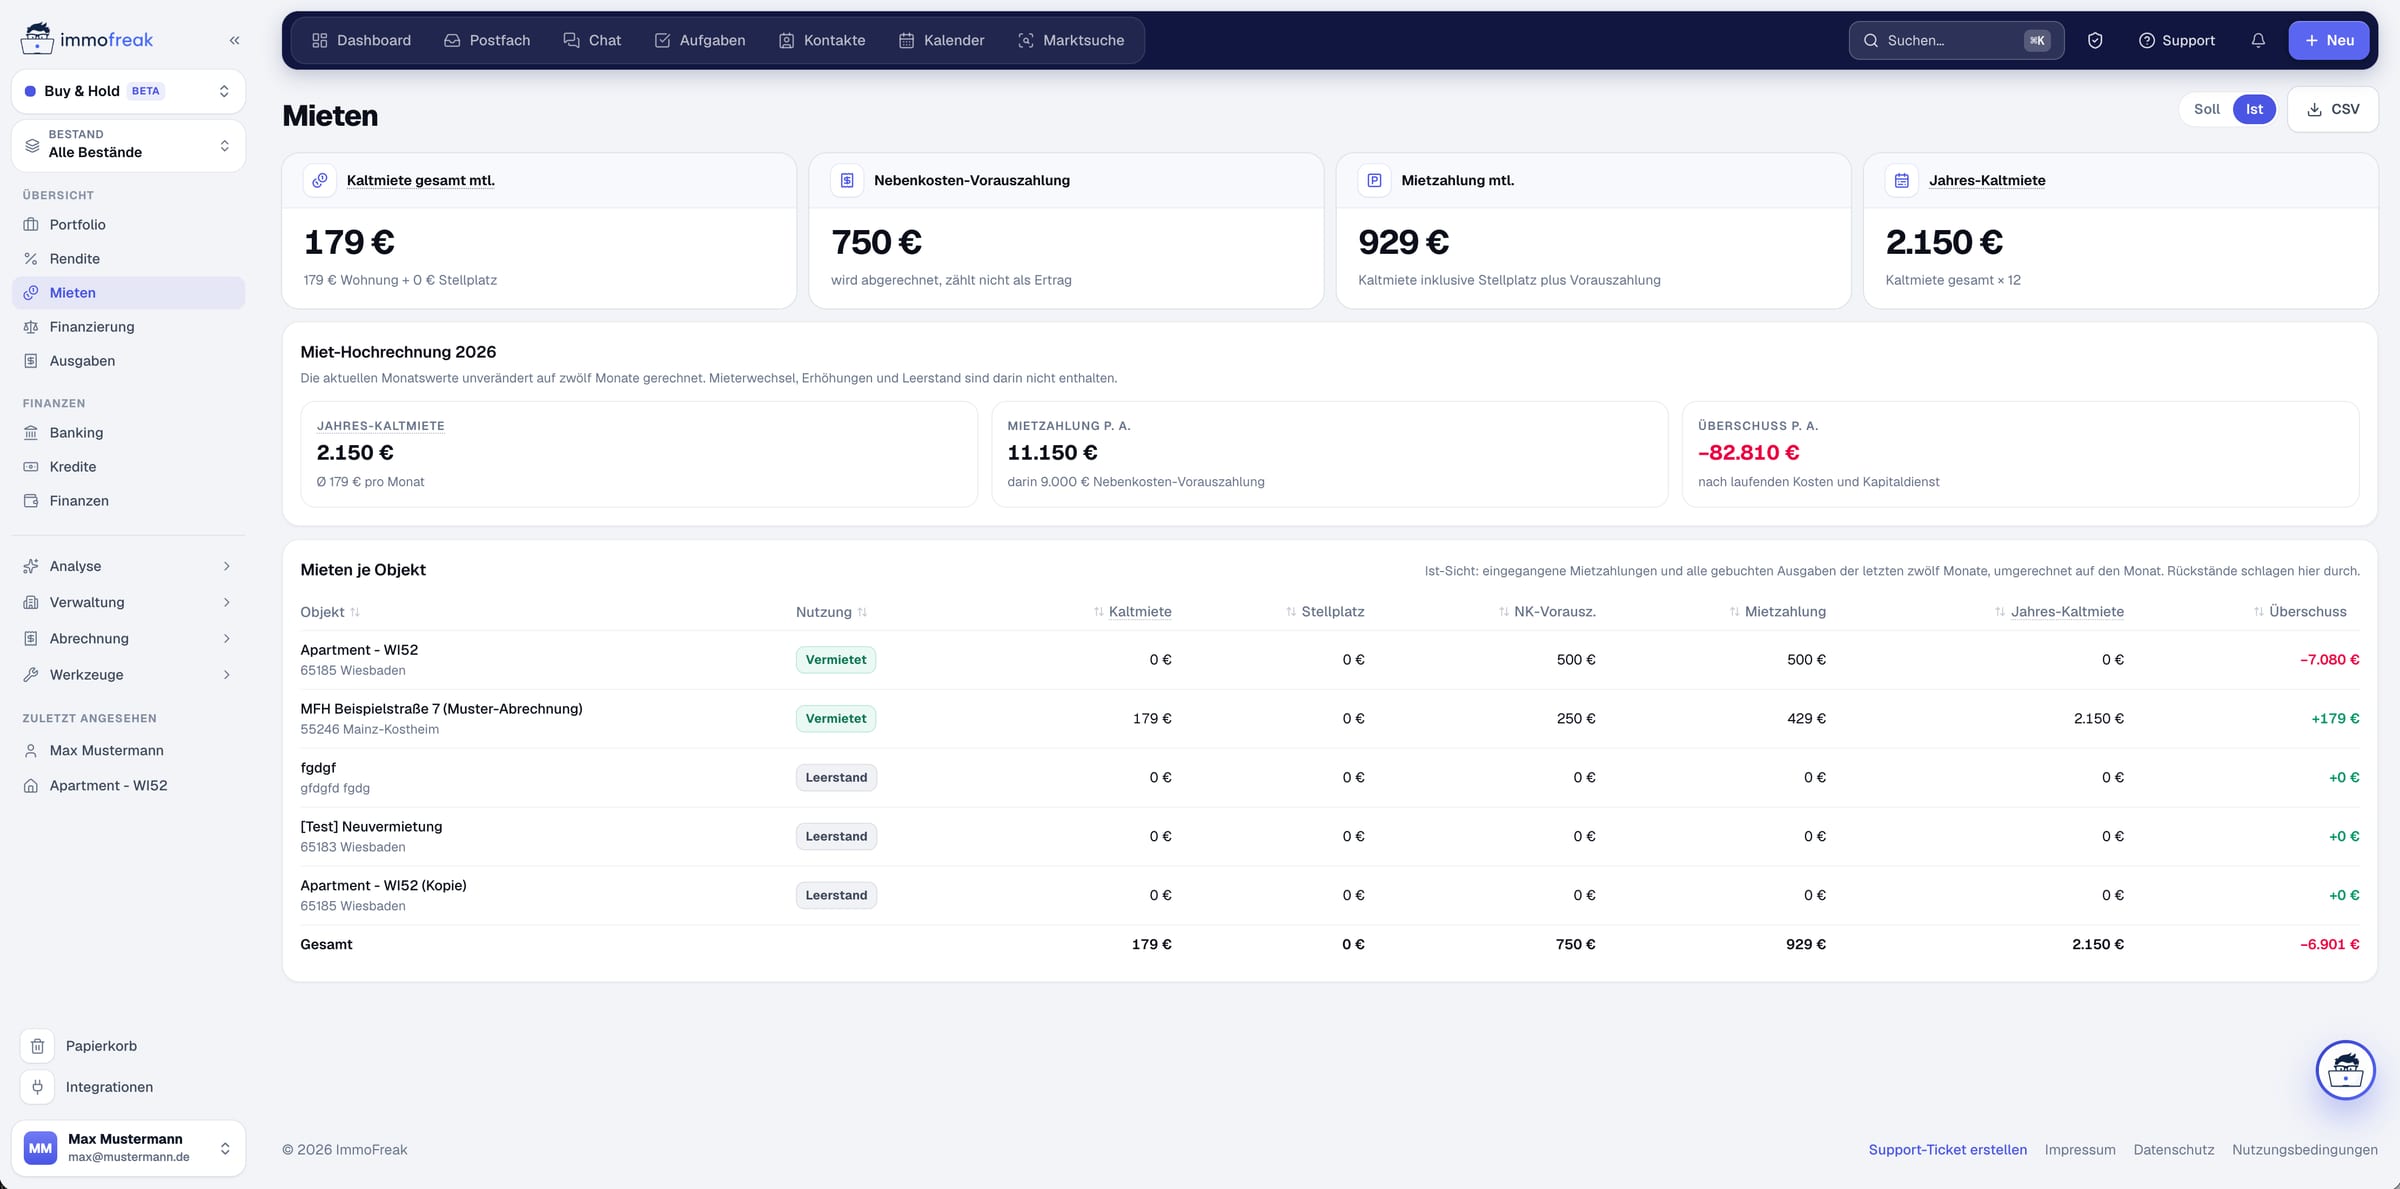Open notifications bell icon

tap(2258, 40)
